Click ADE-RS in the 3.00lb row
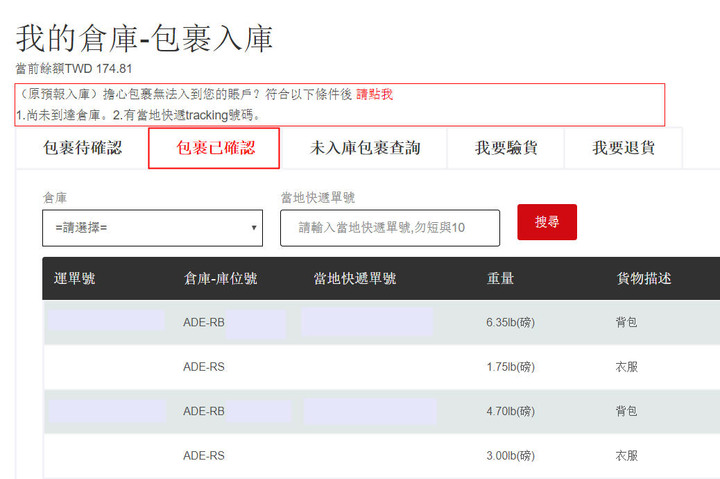 pyautogui.click(x=204, y=456)
